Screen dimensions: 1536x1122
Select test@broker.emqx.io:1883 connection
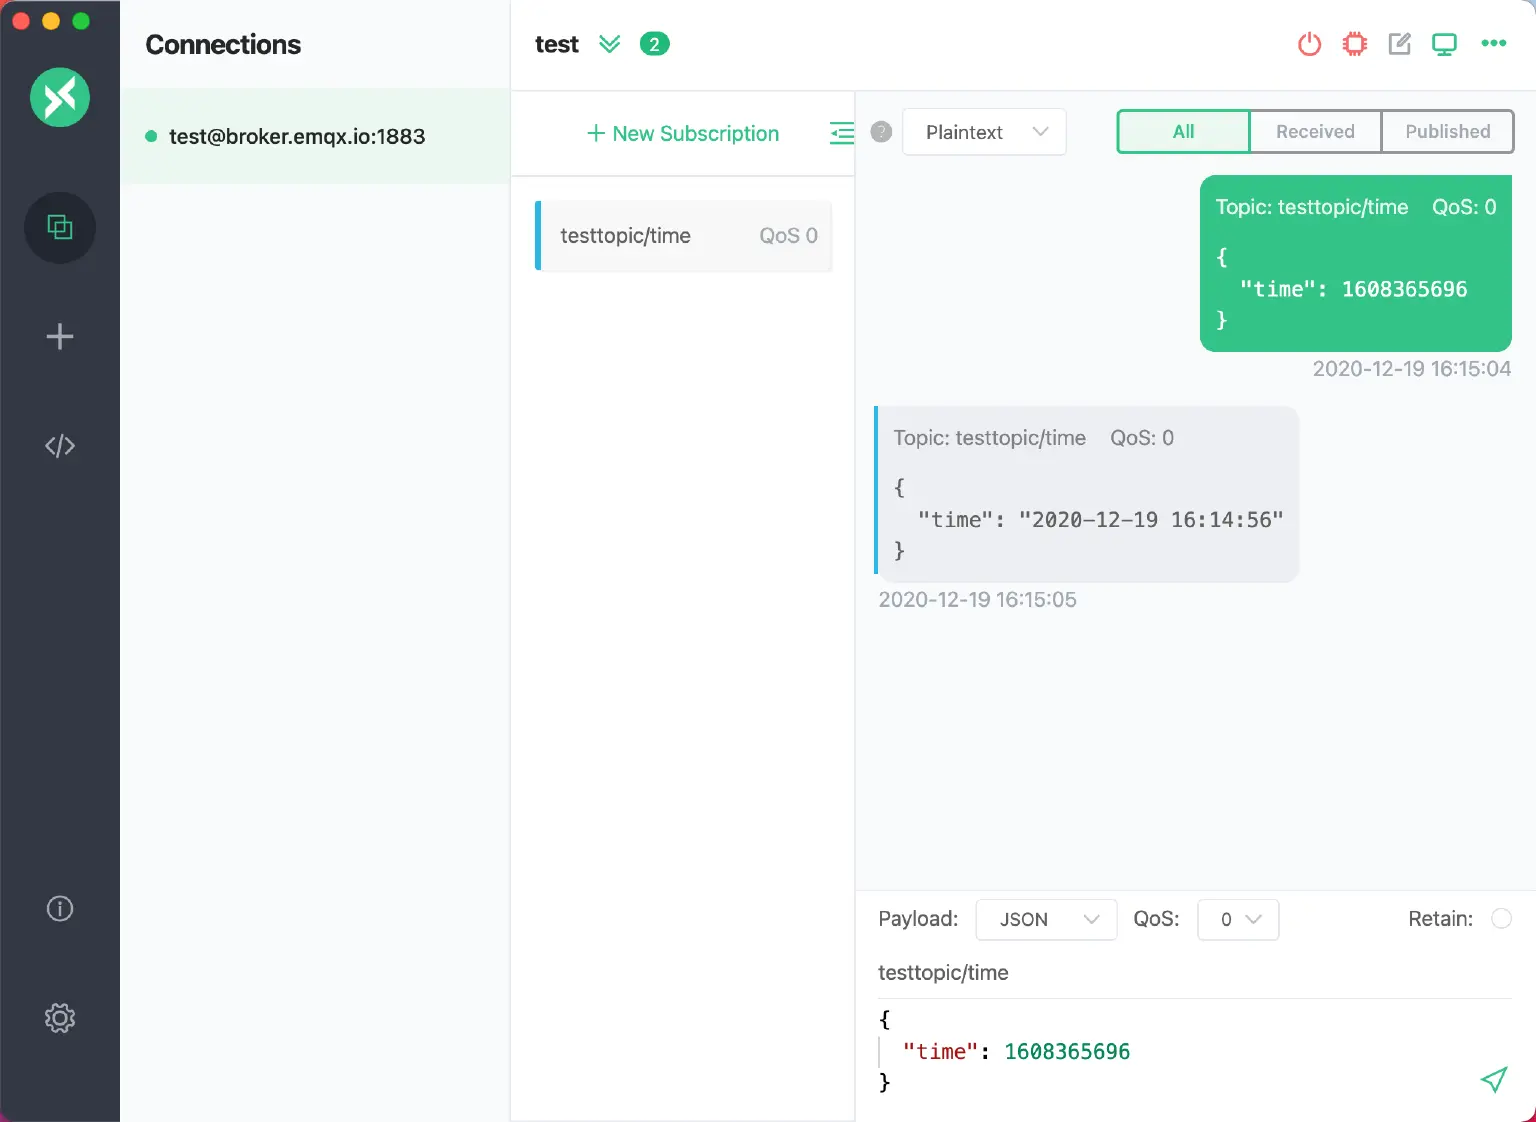click(297, 137)
